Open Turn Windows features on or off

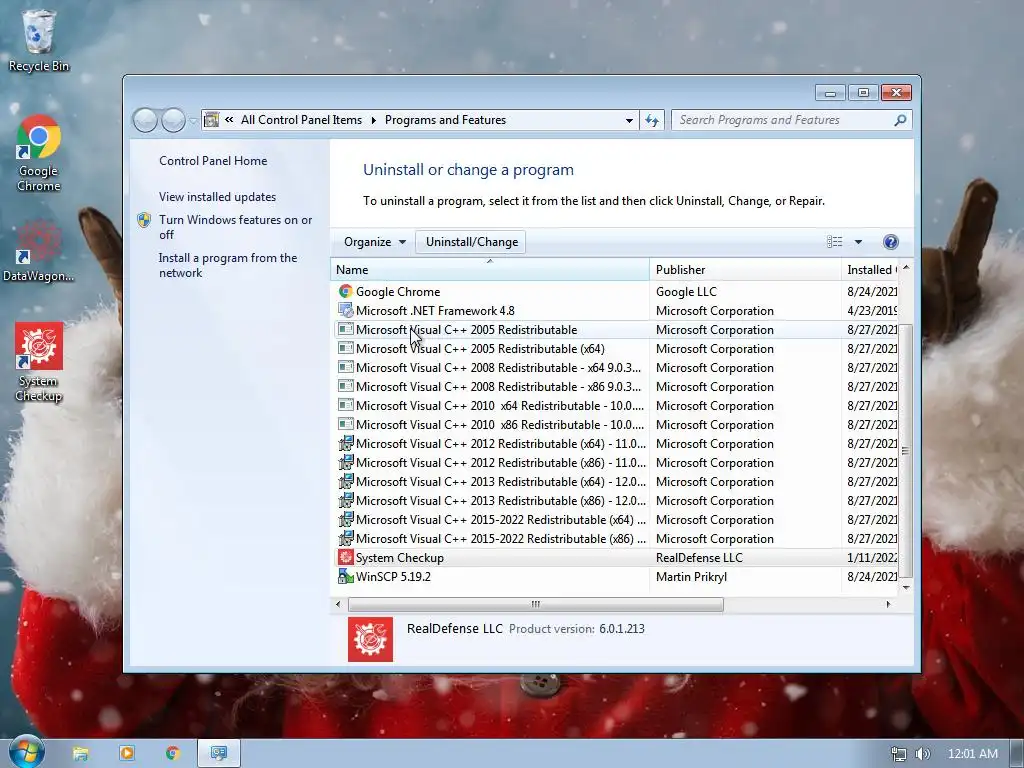click(235, 227)
